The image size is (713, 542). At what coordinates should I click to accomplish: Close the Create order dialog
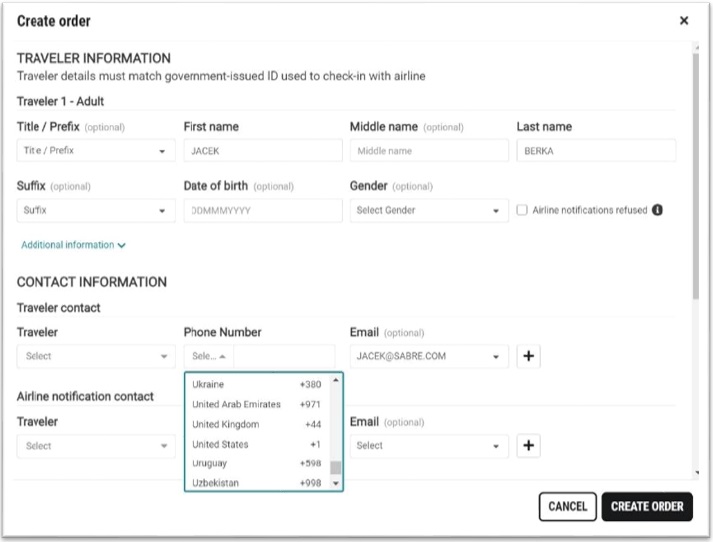[x=683, y=20]
